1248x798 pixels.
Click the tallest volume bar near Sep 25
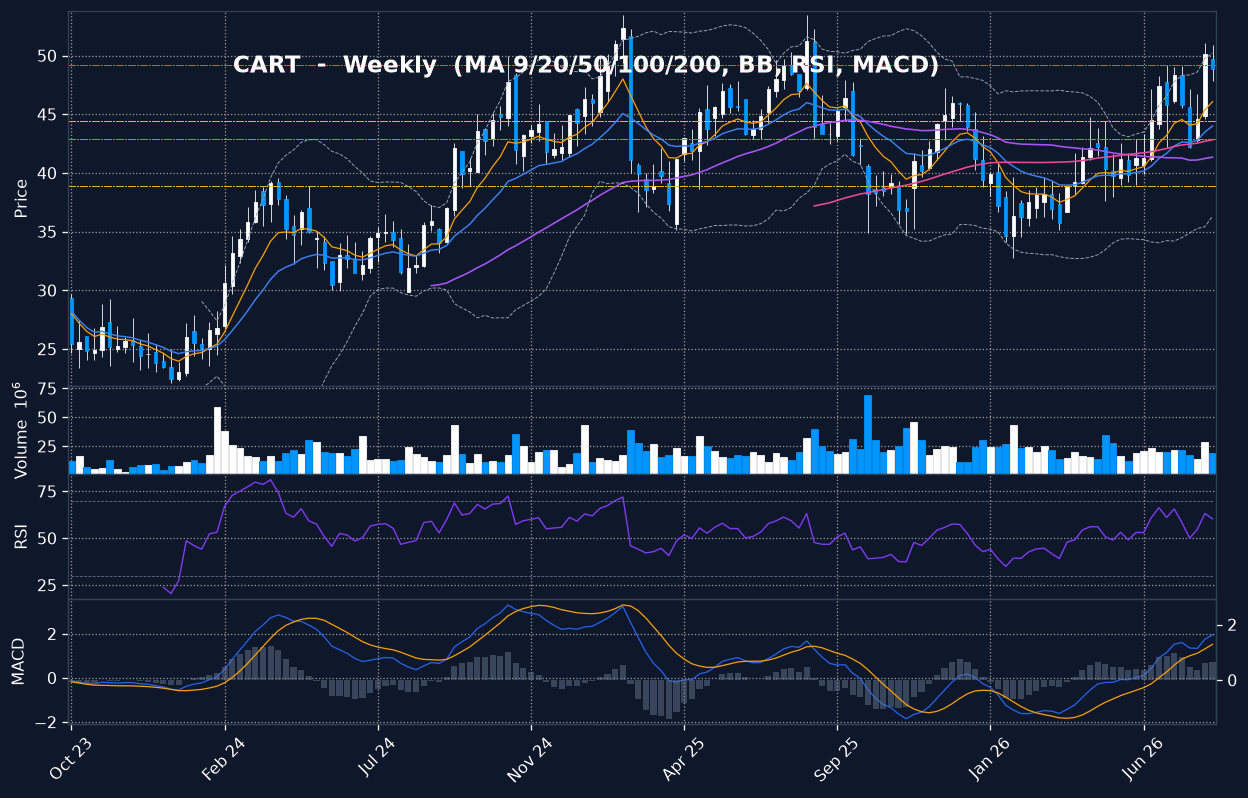(868, 434)
